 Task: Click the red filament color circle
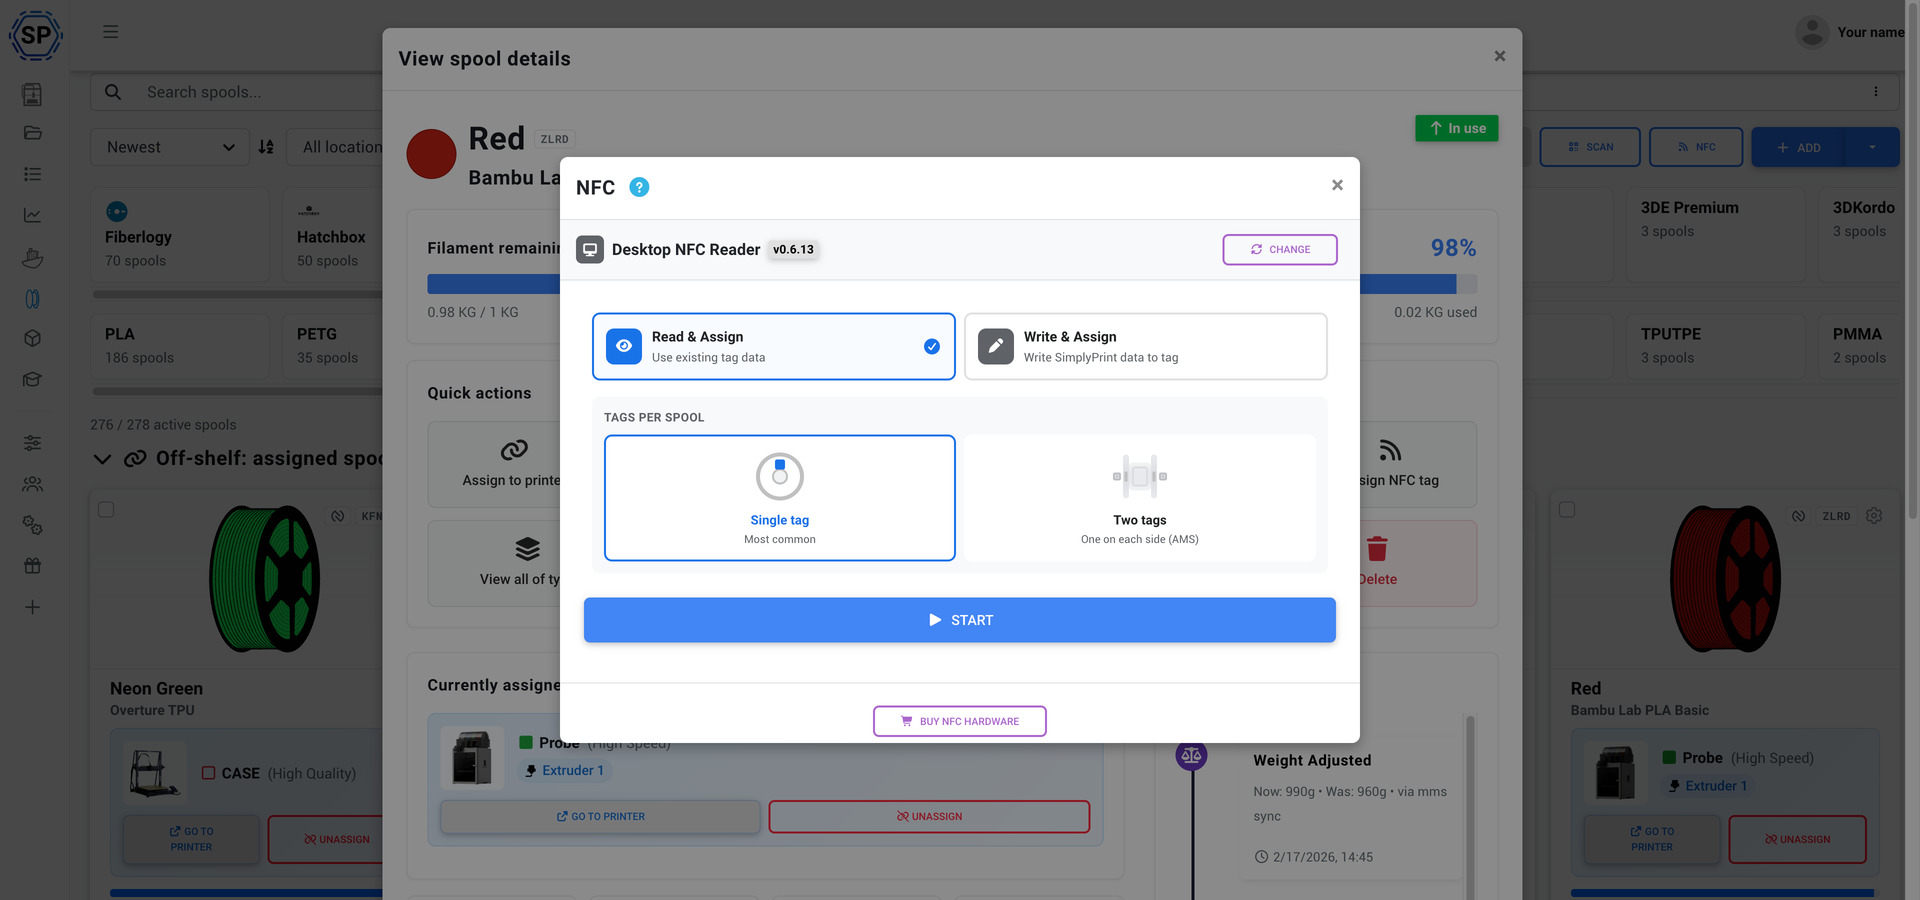click(x=431, y=153)
